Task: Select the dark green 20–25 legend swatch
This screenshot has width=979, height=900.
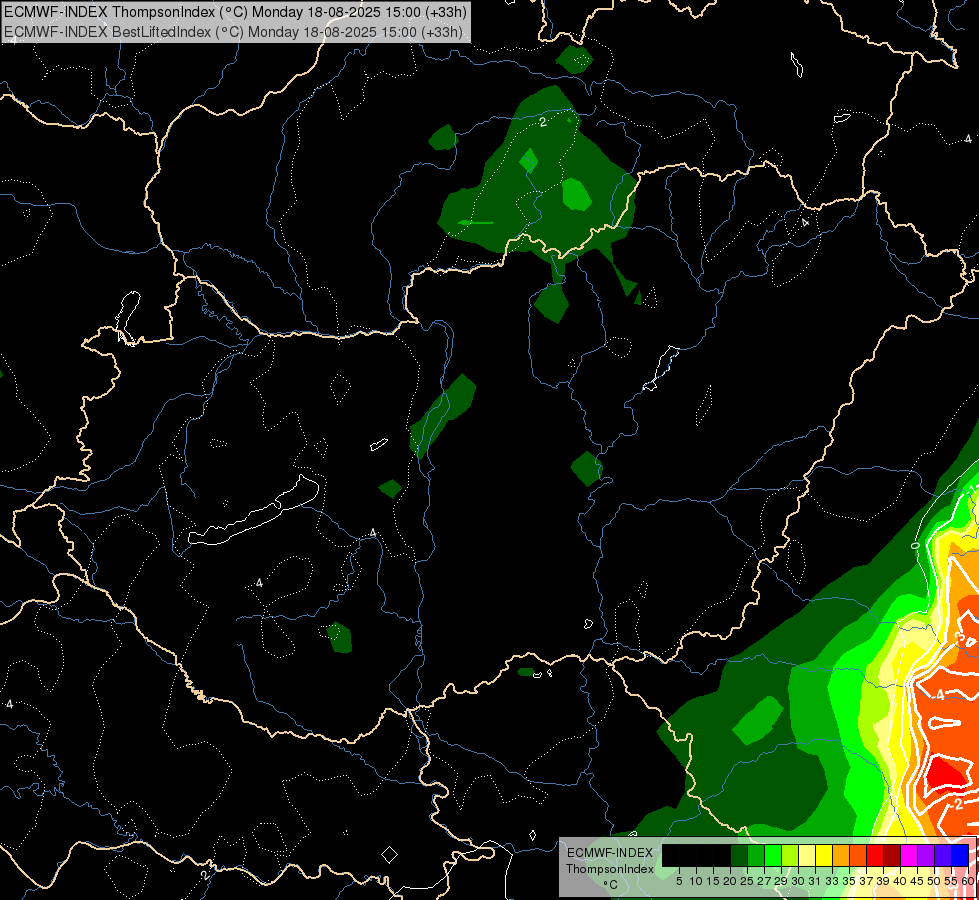Action: [739, 855]
